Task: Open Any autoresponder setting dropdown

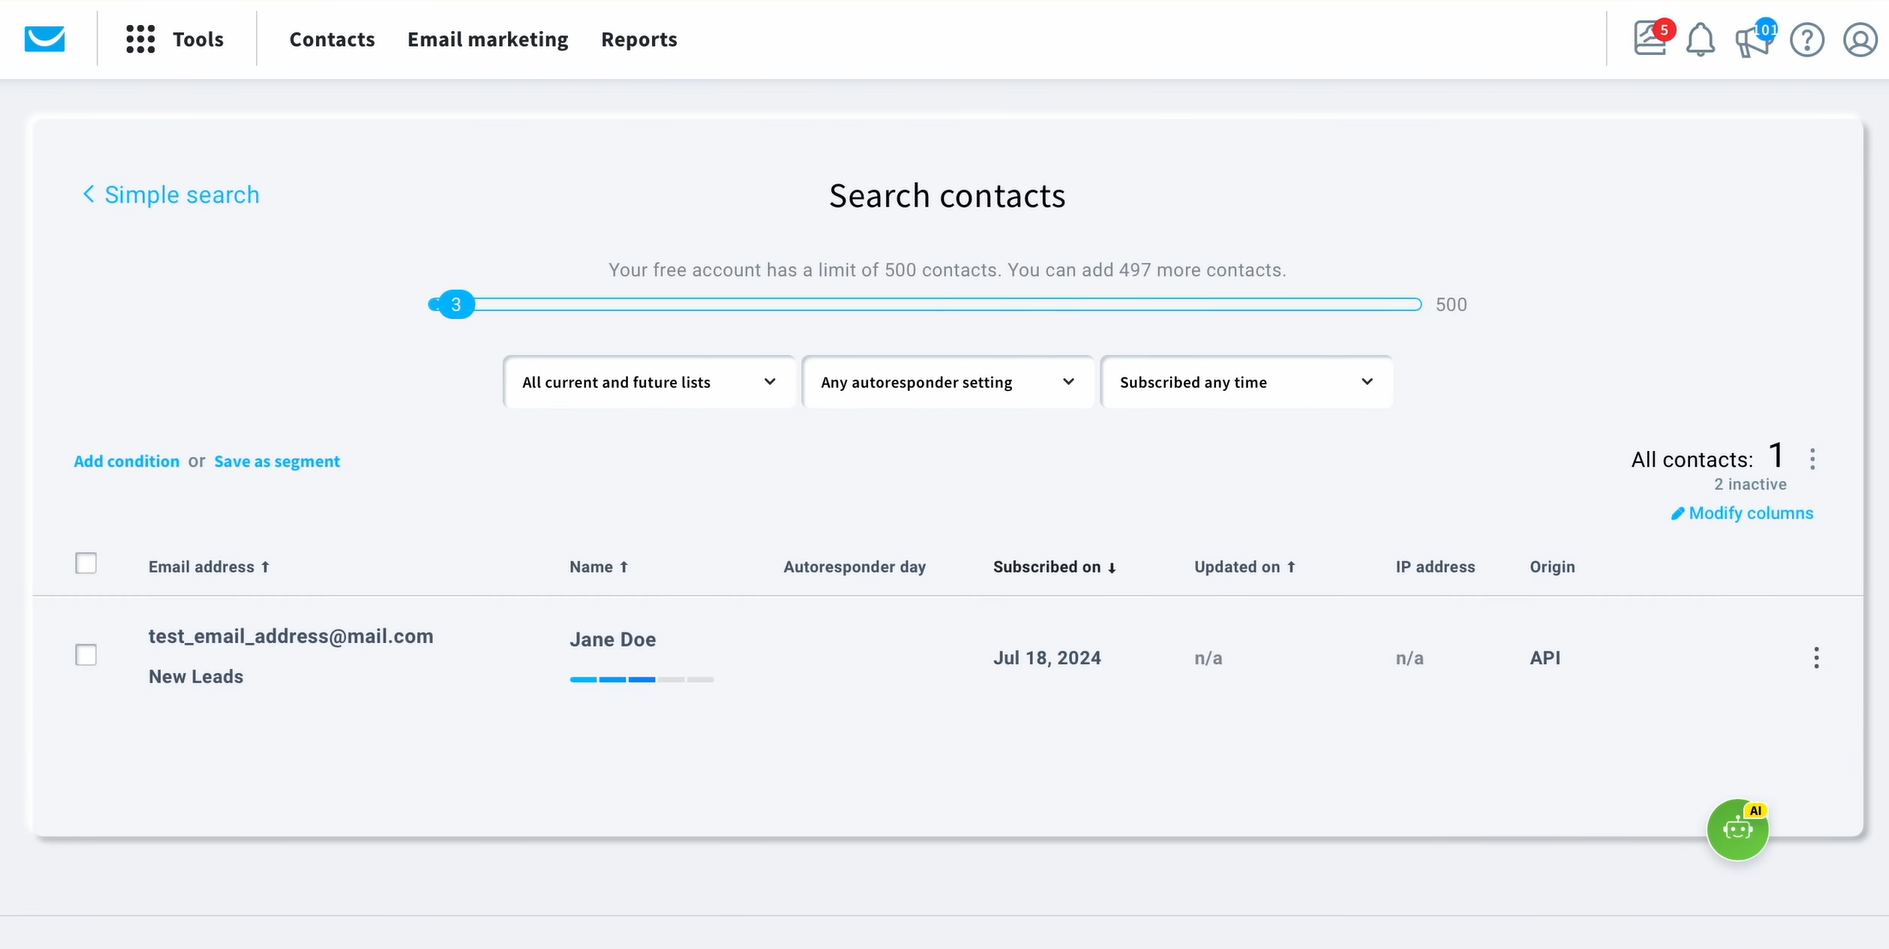Action: 947,382
